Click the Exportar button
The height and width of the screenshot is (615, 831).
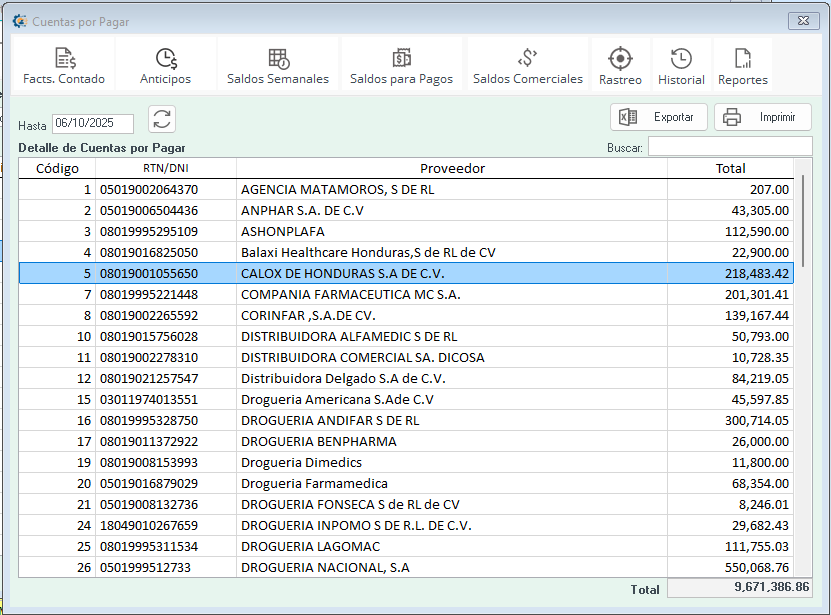[x=659, y=117]
